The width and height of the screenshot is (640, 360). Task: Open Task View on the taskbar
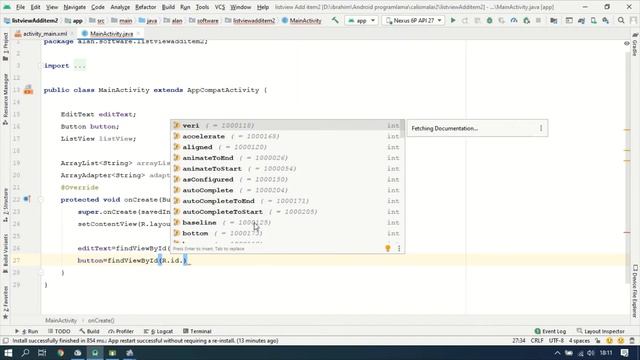(x=42, y=353)
